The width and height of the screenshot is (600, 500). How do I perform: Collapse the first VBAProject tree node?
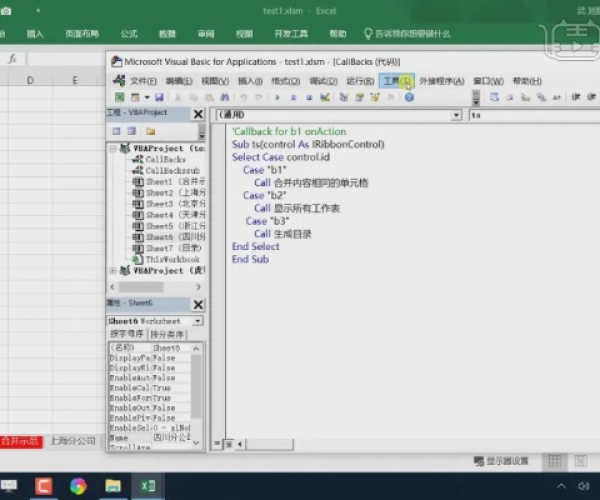(x=113, y=148)
